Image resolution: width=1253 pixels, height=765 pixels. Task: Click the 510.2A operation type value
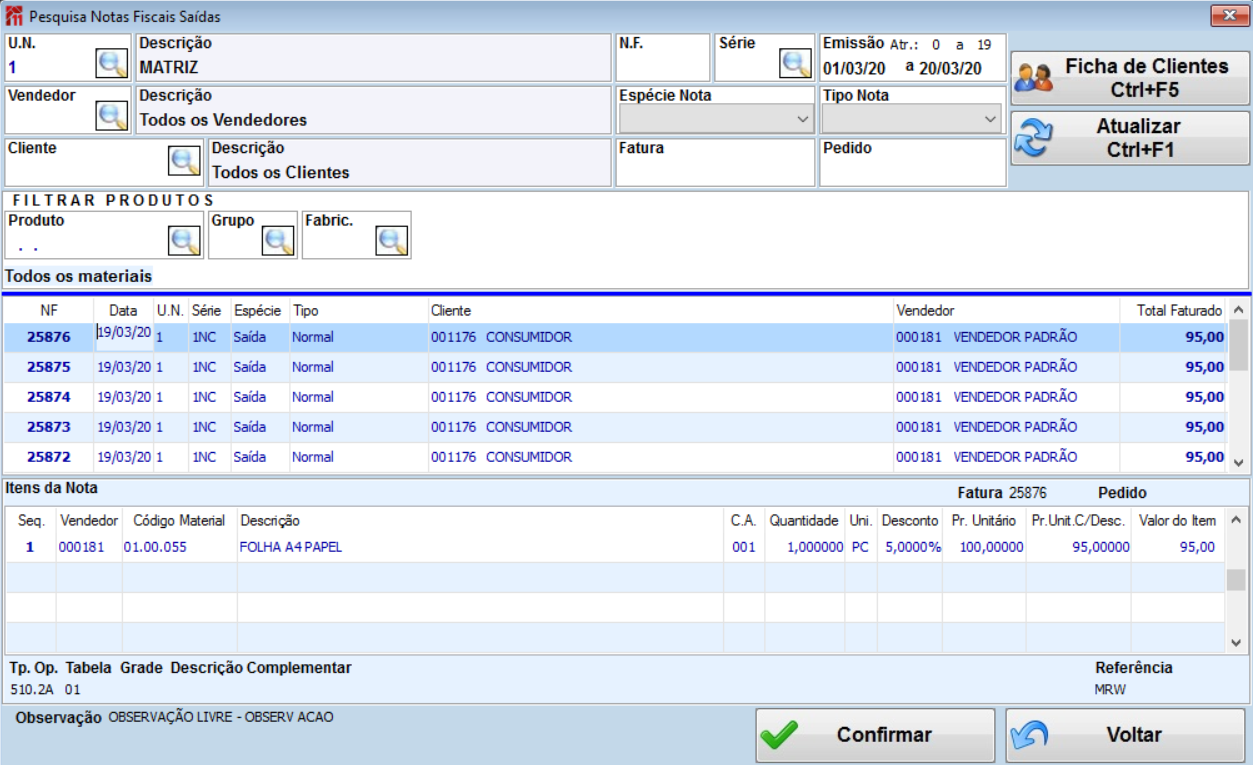32,689
